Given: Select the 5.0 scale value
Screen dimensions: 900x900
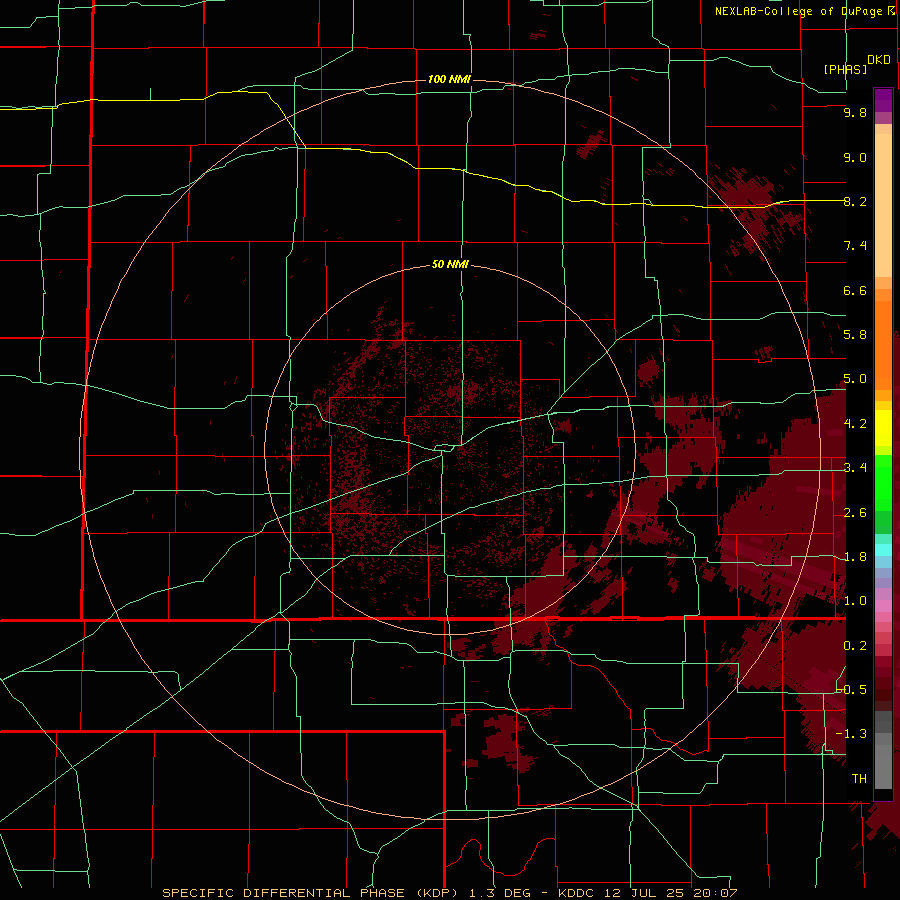Looking at the screenshot, I should coord(855,379).
